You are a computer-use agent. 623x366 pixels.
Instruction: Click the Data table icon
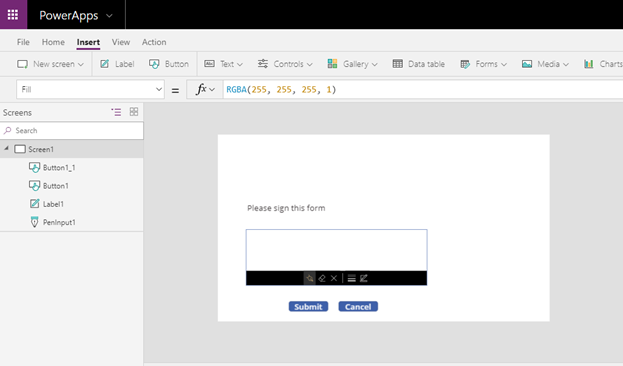(x=397, y=64)
